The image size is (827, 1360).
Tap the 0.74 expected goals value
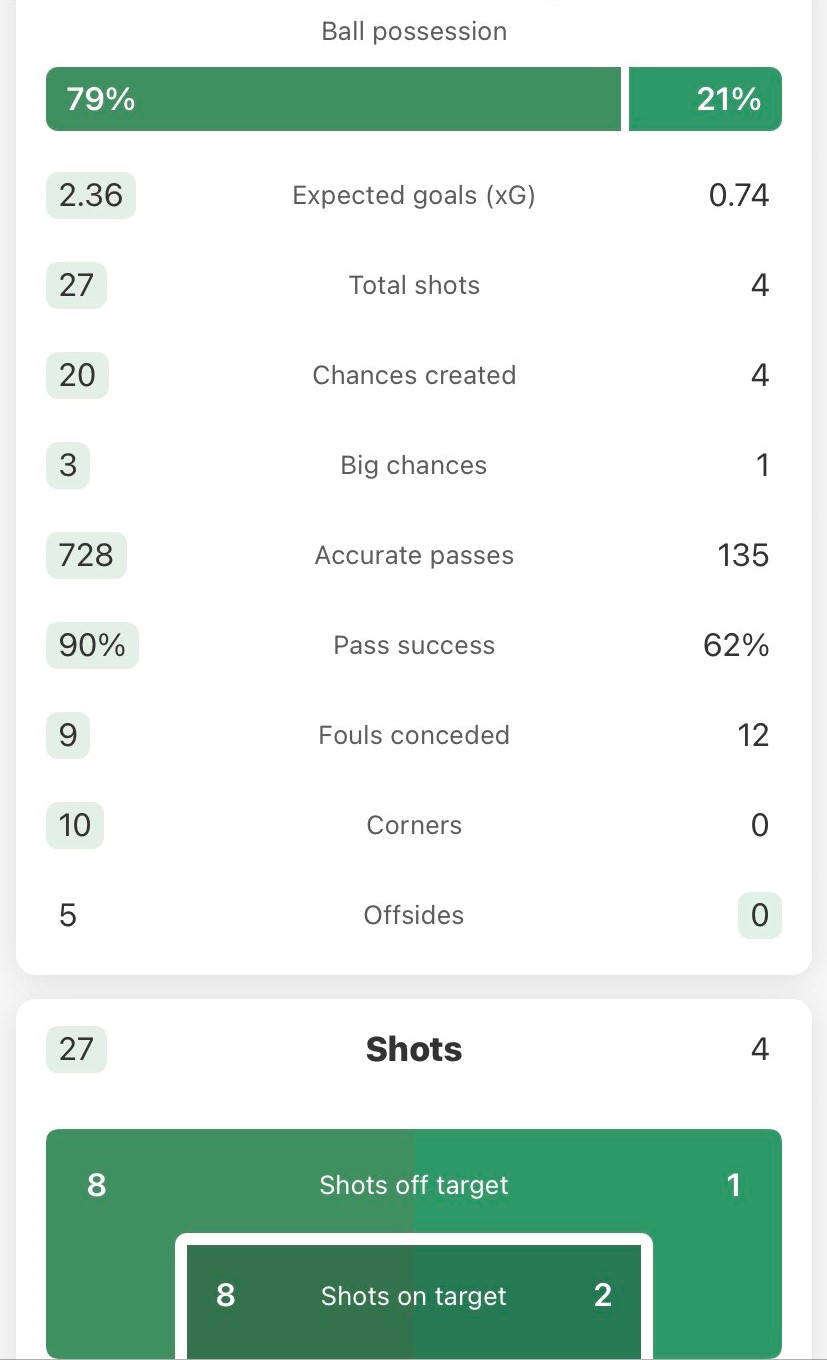tap(738, 195)
